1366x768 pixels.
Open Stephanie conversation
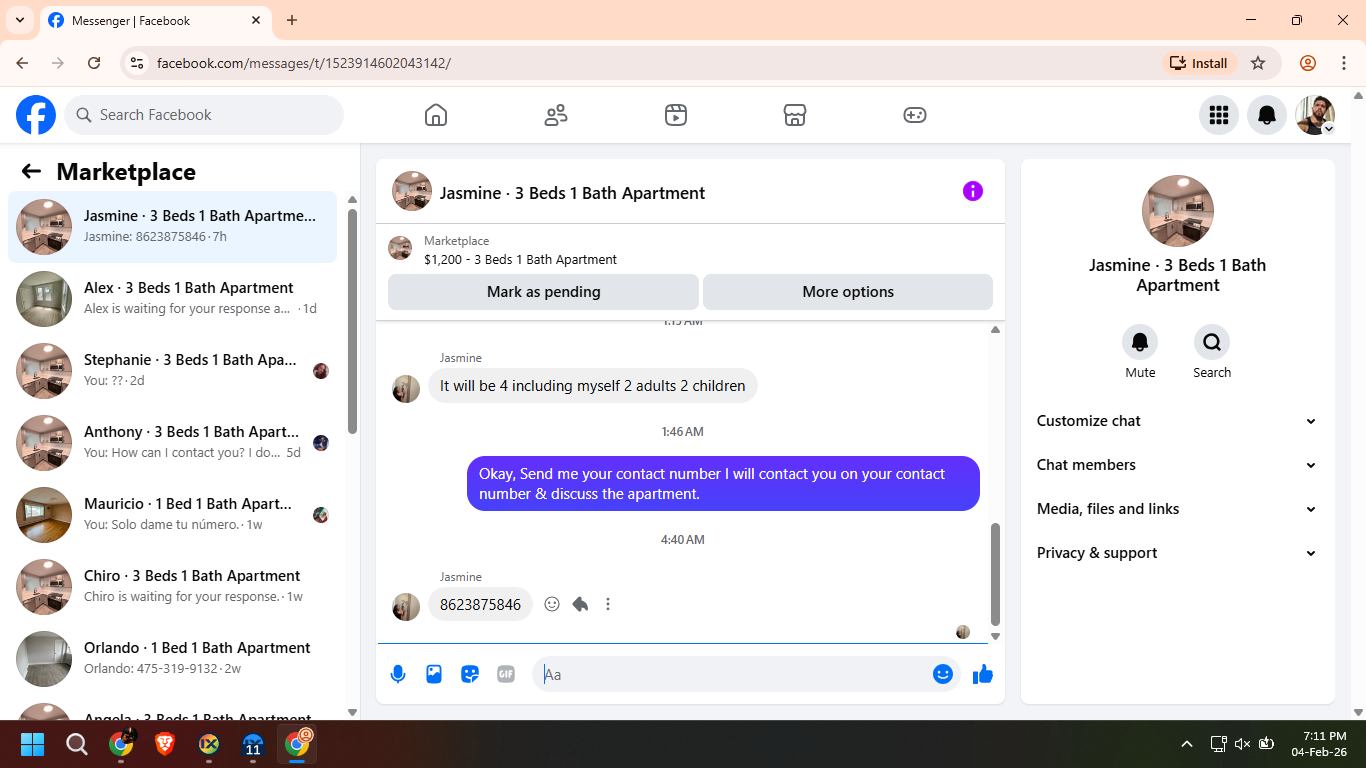click(173, 371)
